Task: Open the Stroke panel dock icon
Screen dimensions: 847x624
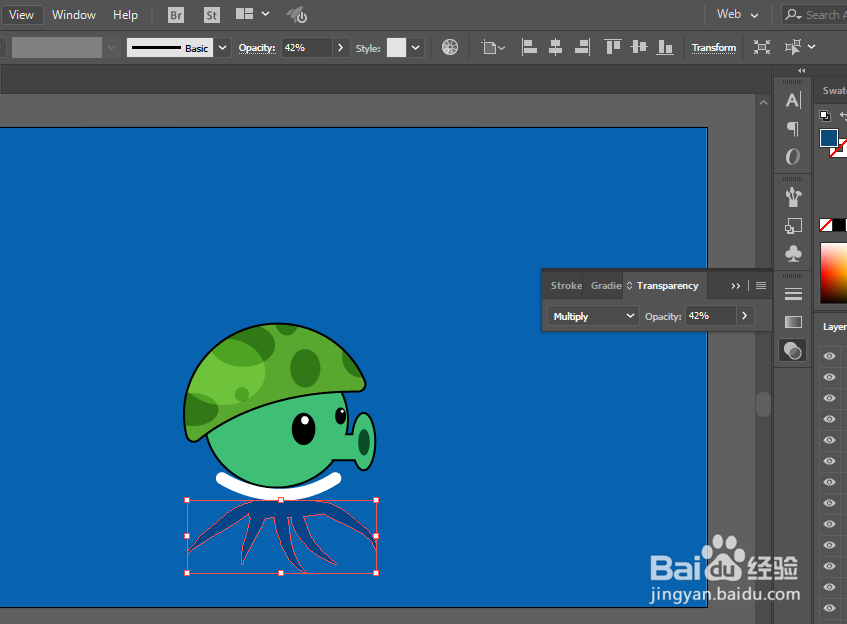Action: pyautogui.click(x=793, y=294)
